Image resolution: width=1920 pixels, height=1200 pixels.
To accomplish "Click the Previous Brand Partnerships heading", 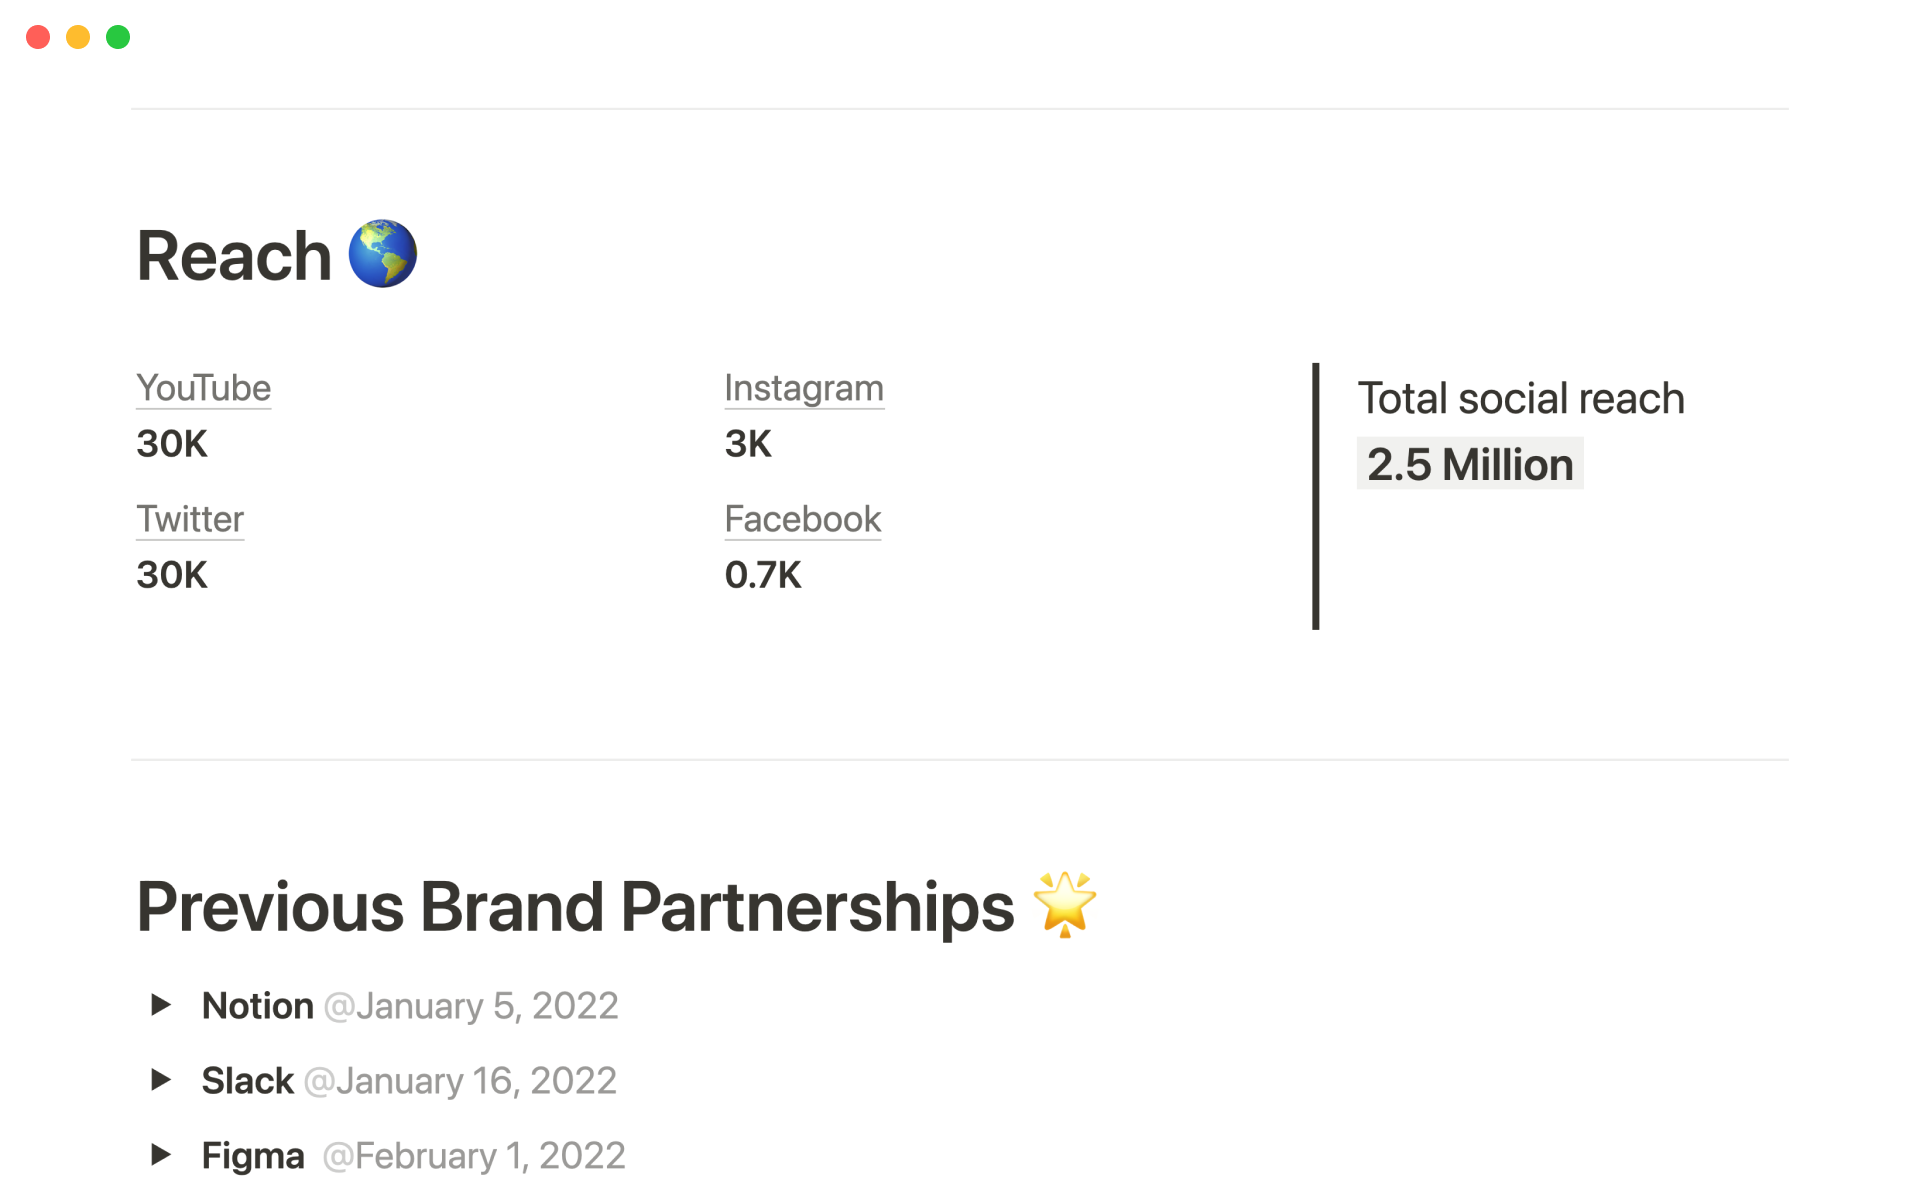I will click(x=575, y=907).
